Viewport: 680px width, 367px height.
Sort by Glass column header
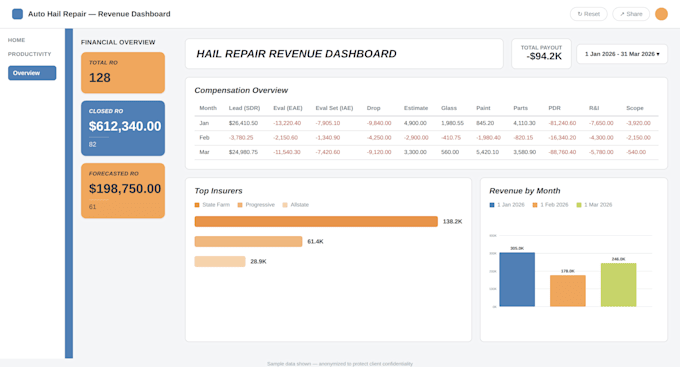[x=449, y=108]
